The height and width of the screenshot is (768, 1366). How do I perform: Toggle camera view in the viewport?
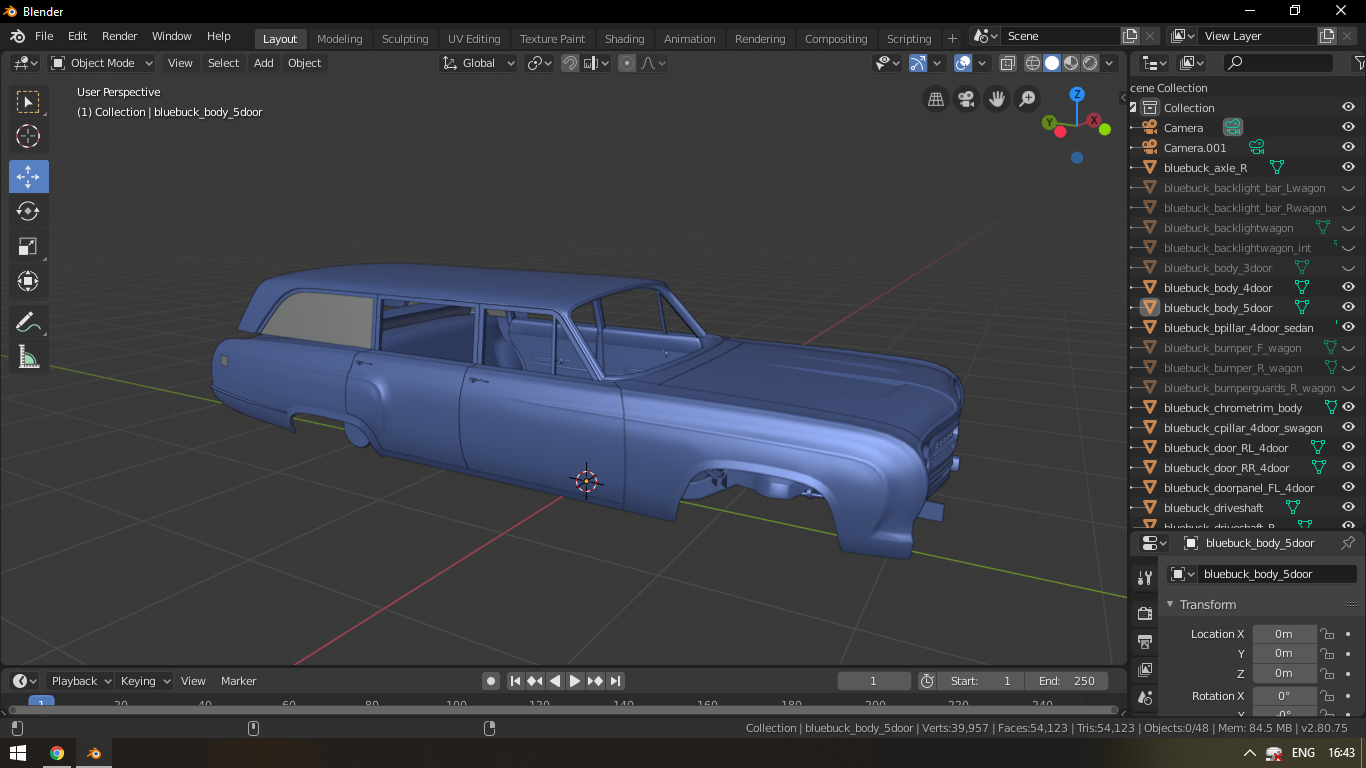[x=966, y=99]
